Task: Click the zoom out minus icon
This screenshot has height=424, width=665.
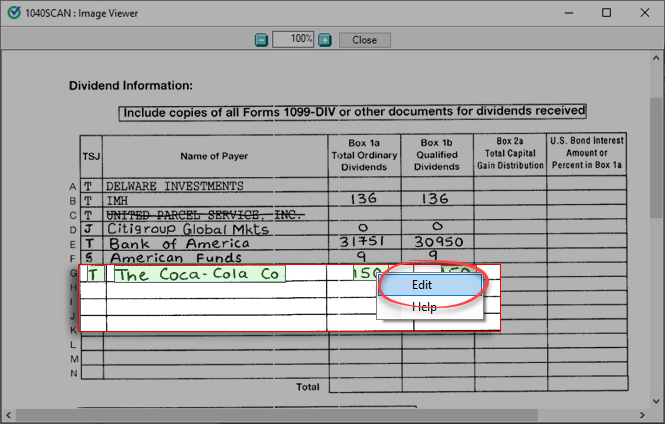Action: point(261,40)
